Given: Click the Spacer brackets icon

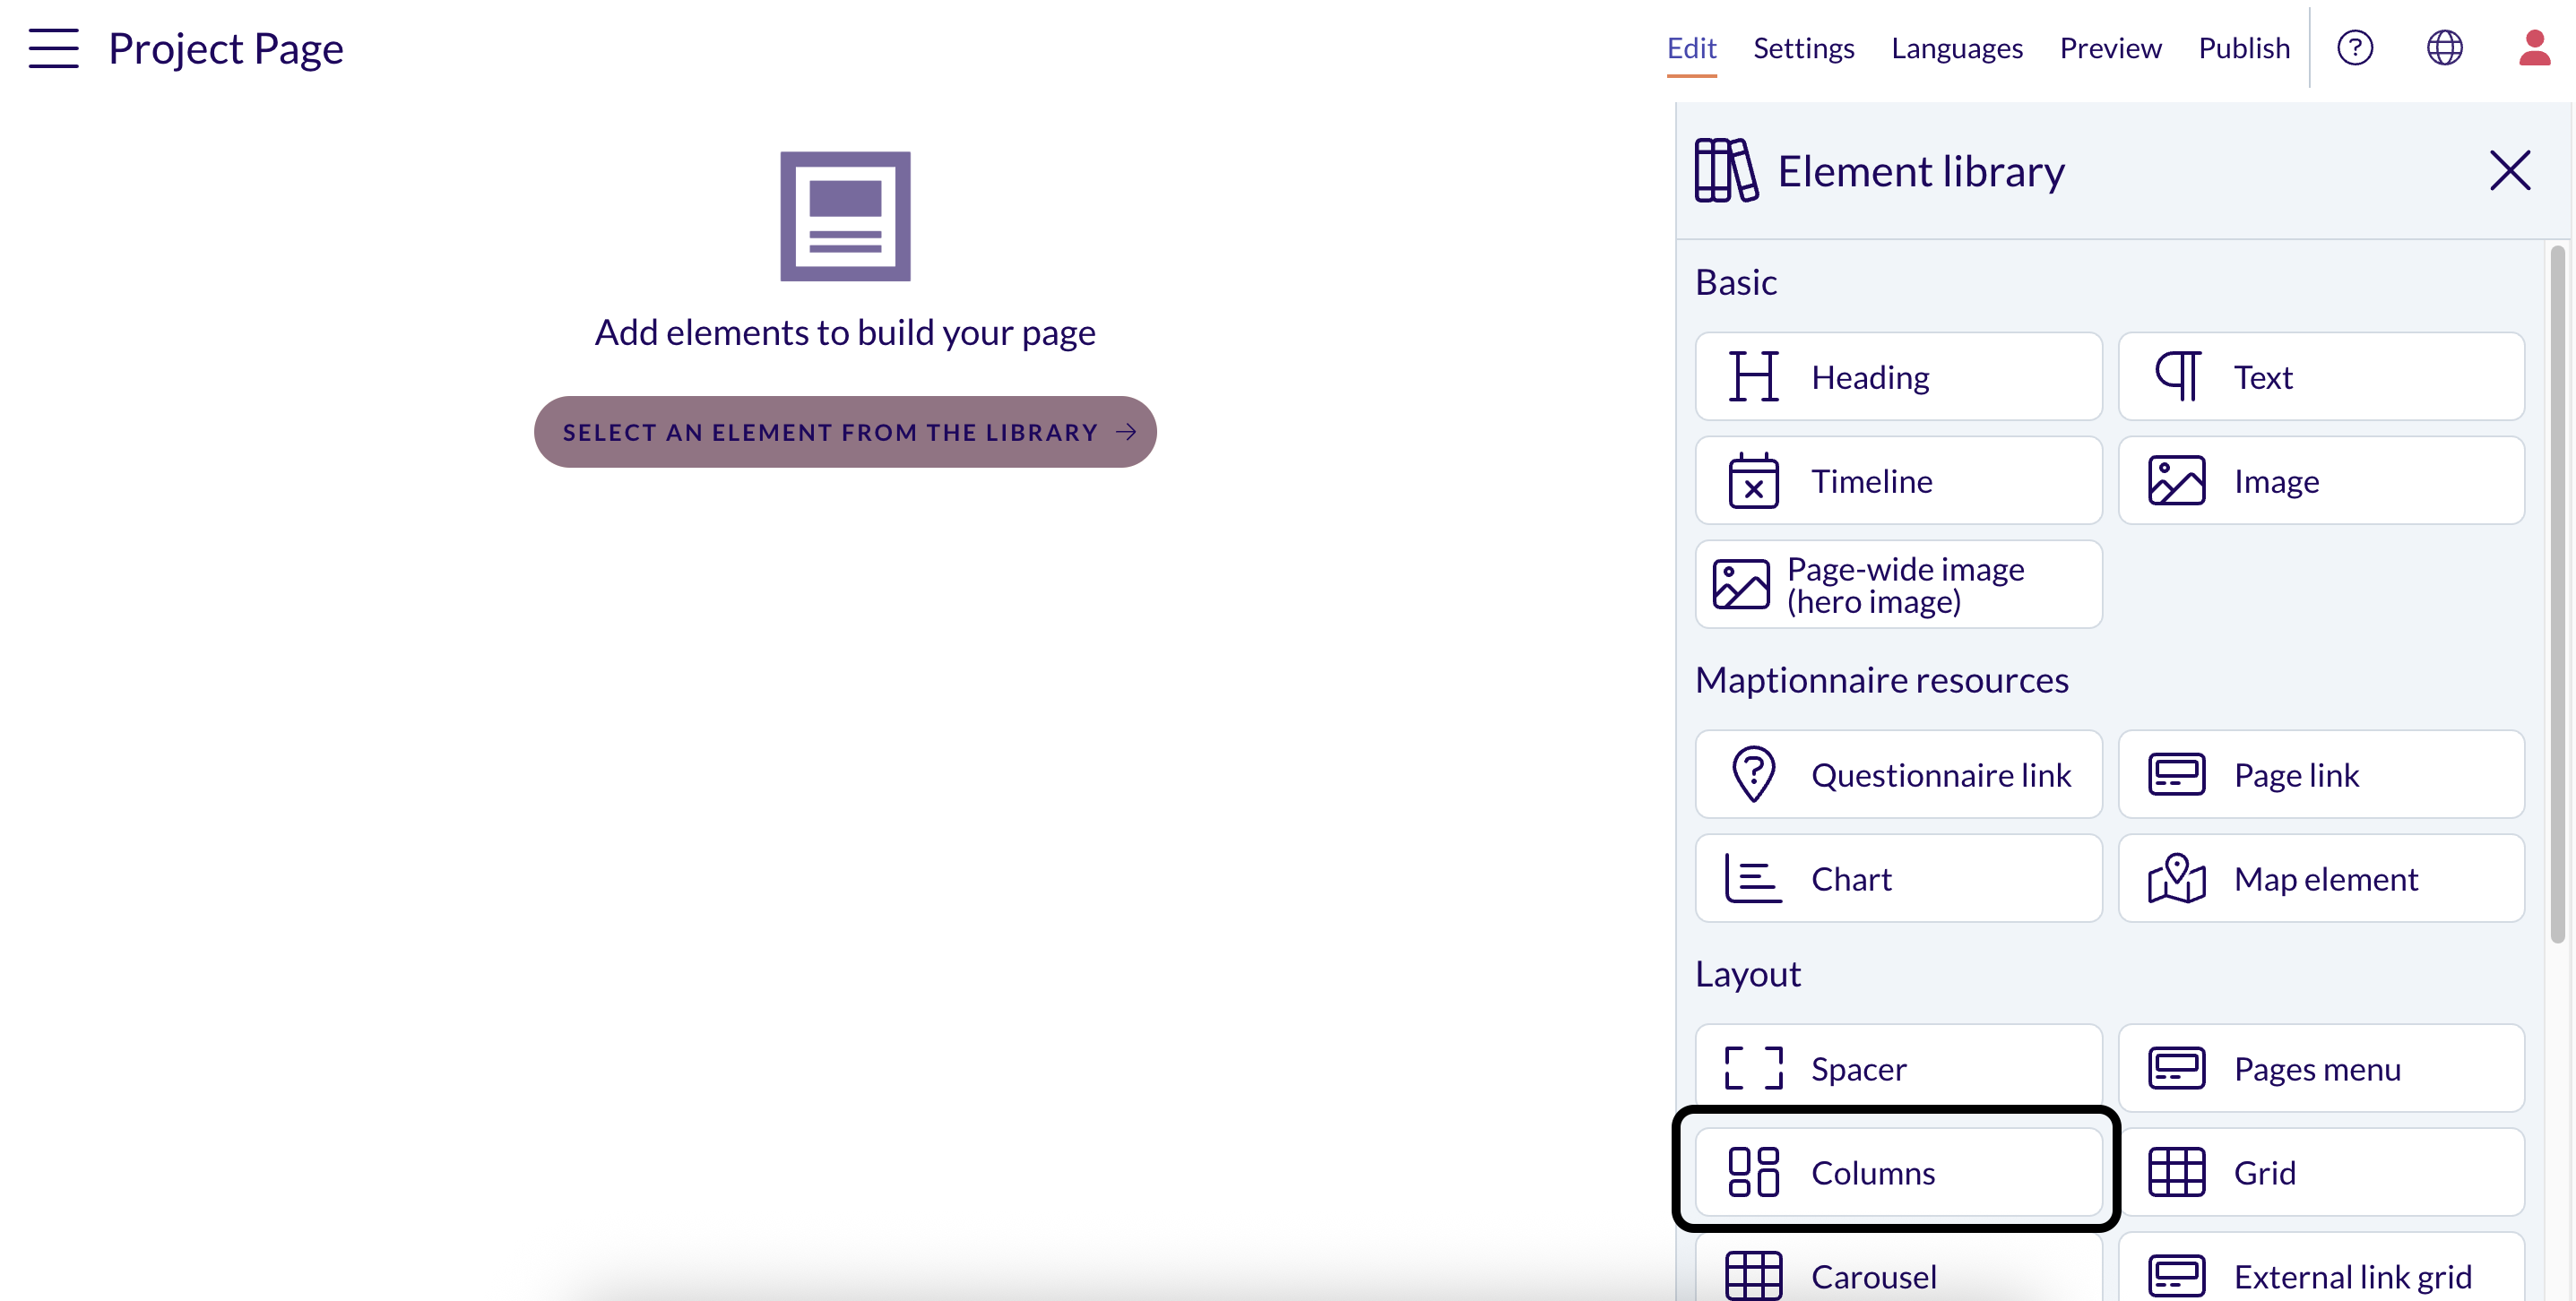Looking at the screenshot, I should point(1753,1068).
